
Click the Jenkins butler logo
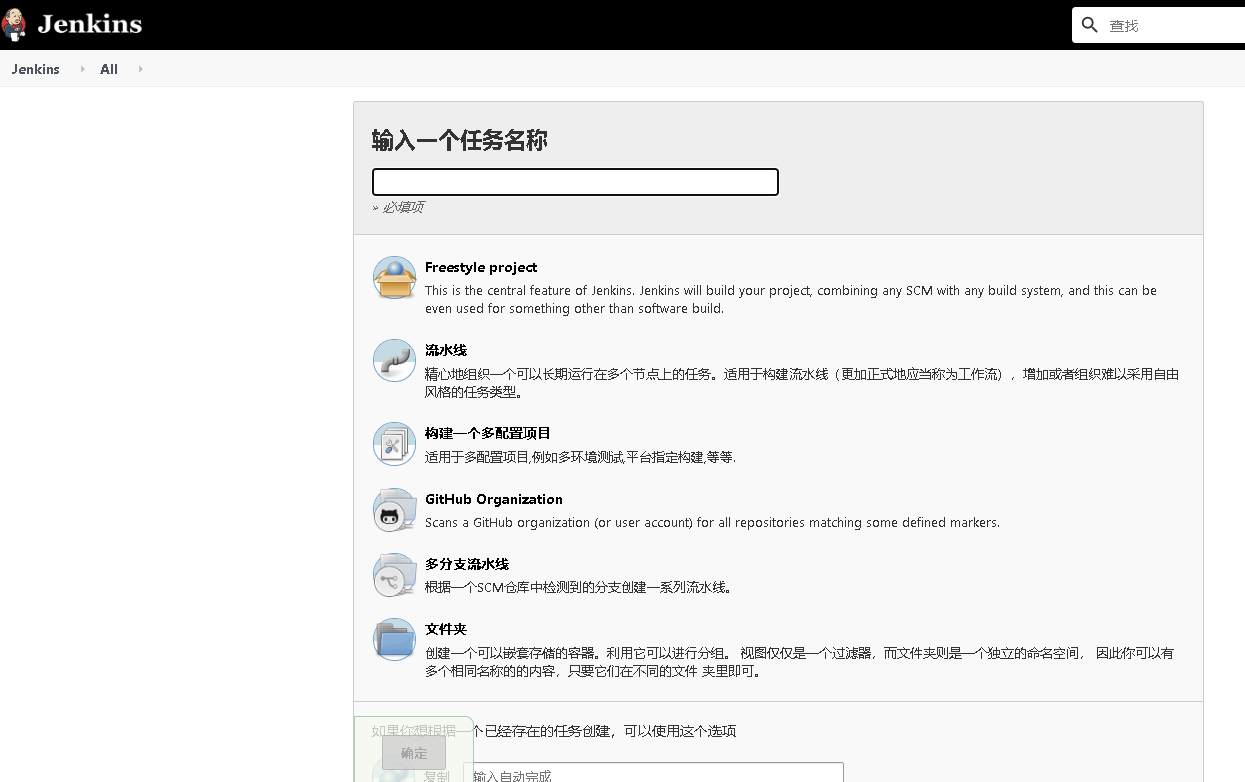[14, 23]
